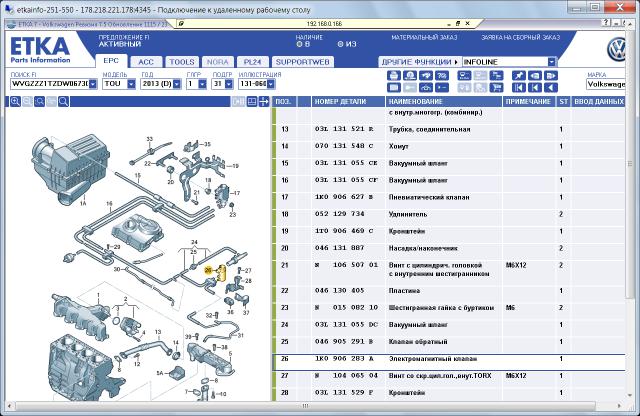The width and height of the screenshot is (640, 416).
Task: Open the information icon next to print
Action: (x=410, y=76)
